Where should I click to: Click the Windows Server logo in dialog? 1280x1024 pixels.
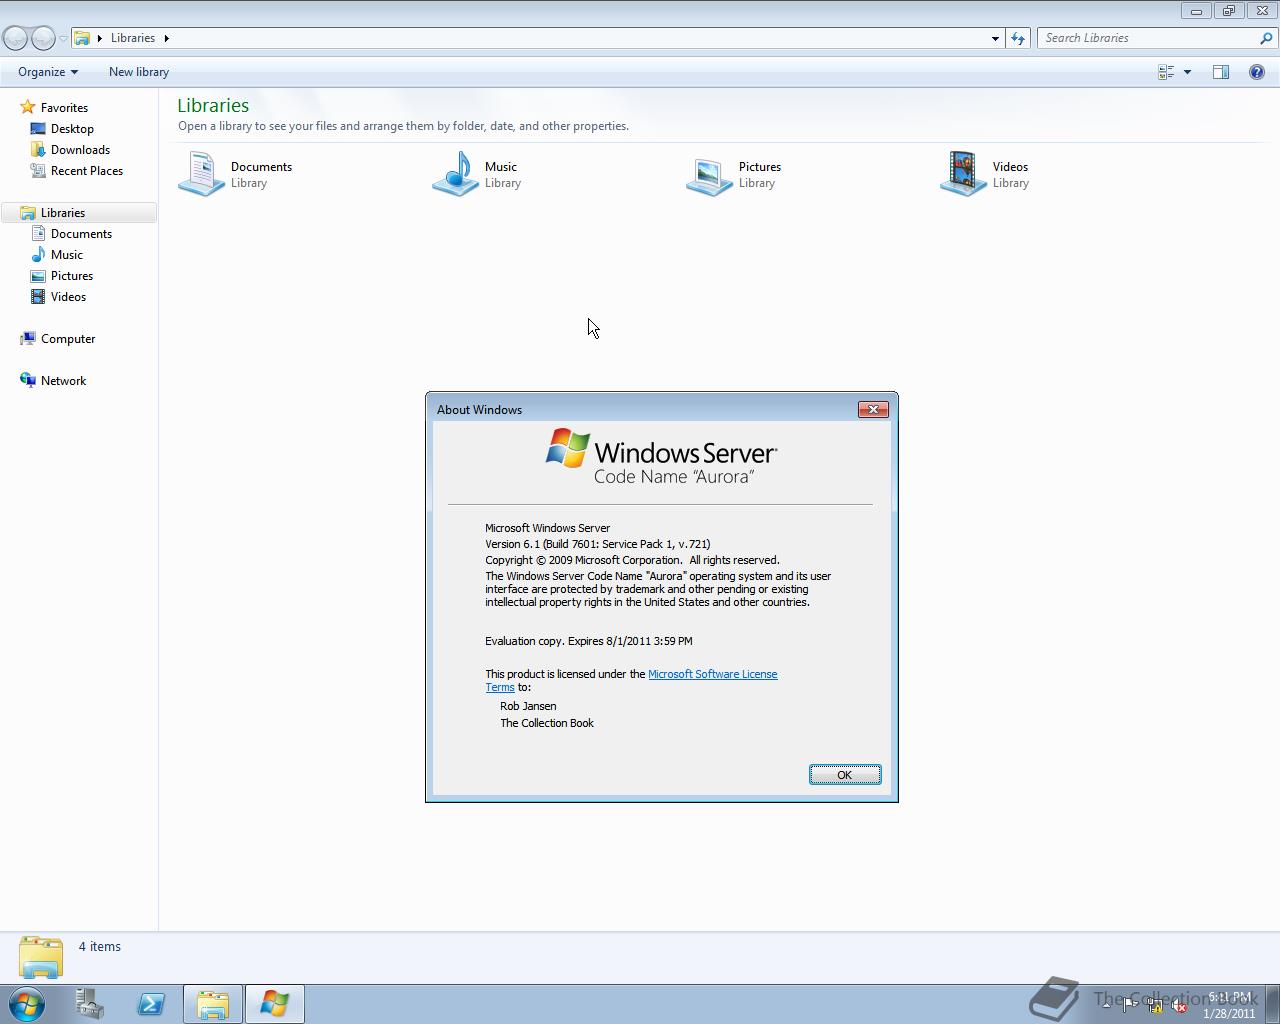click(x=661, y=457)
